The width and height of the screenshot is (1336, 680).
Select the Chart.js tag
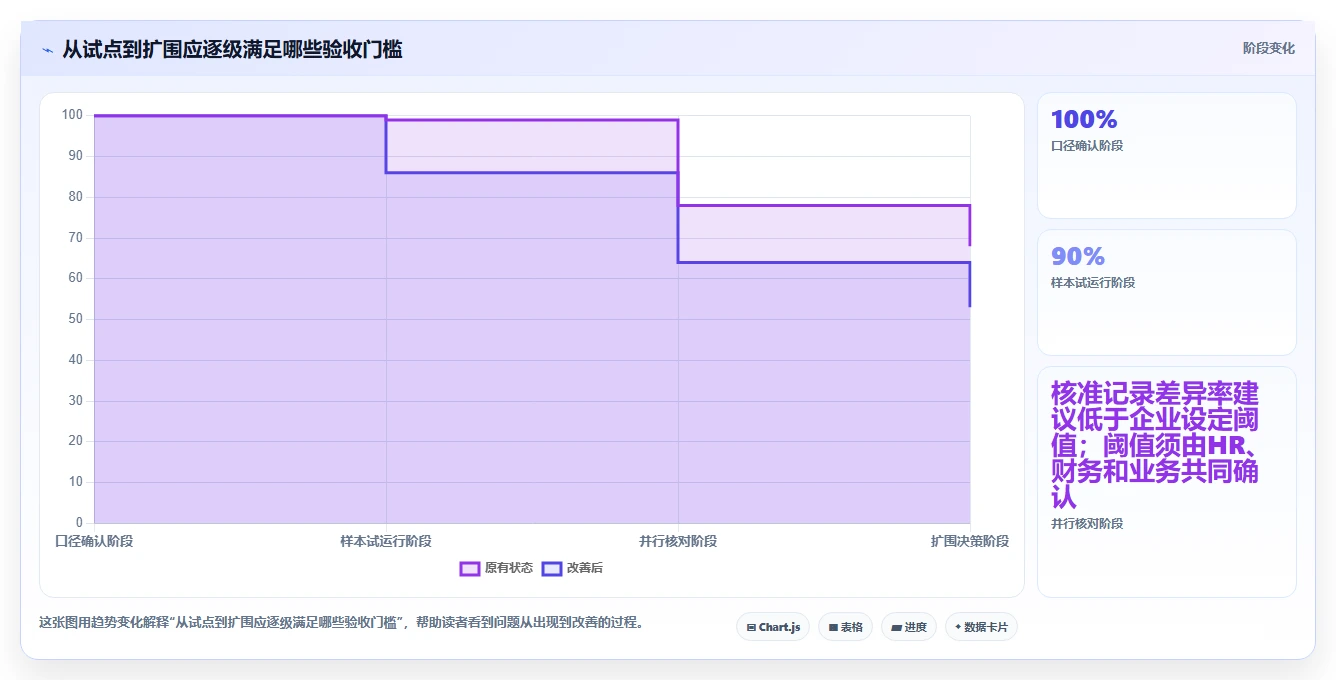point(773,627)
